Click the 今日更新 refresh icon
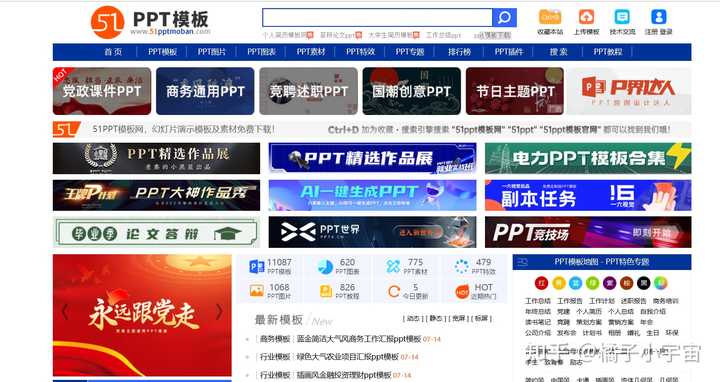720x382 pixels. (394, 291)
